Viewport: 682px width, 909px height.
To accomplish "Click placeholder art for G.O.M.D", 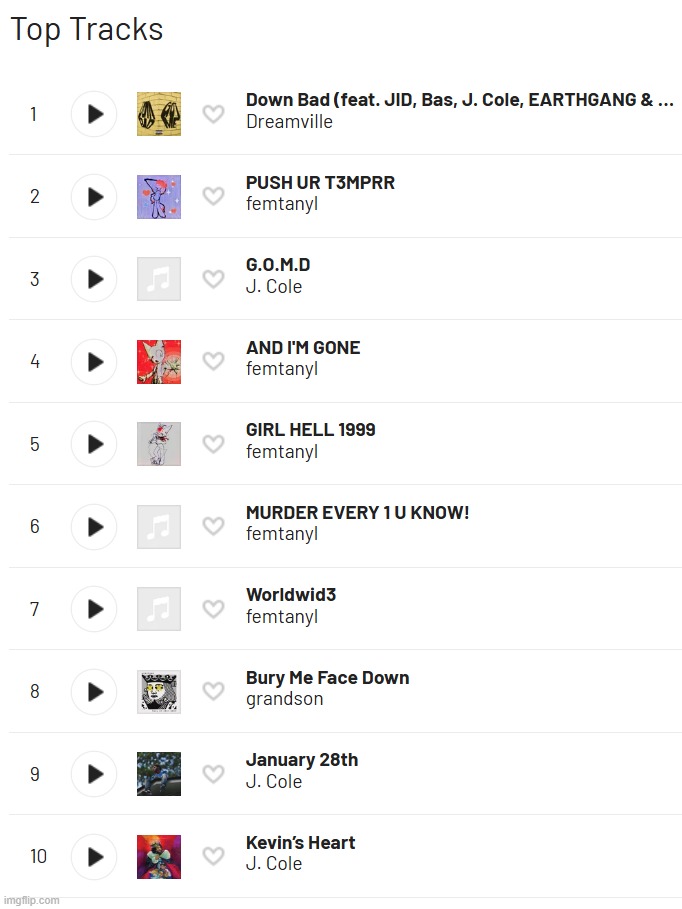I will pos(159,279).
